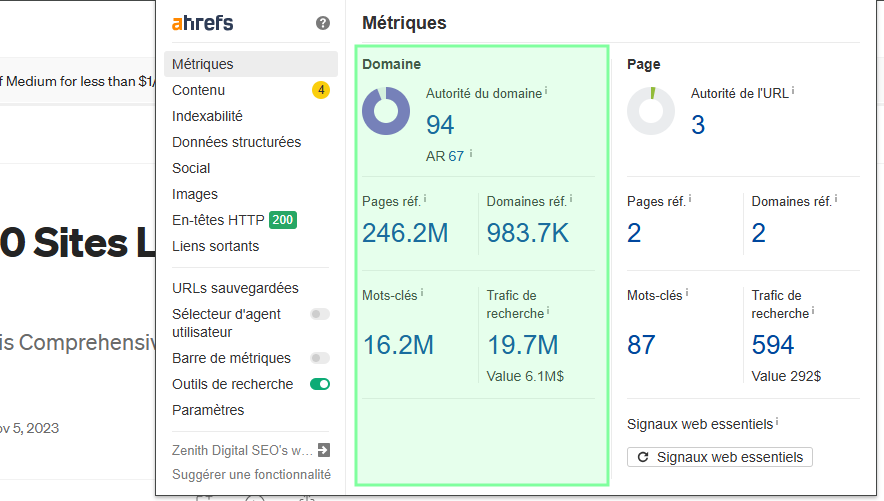Viewport: 884px width, 501px height.
Task: Select Métriques in sidebar menu
Action: coord(251,64)
